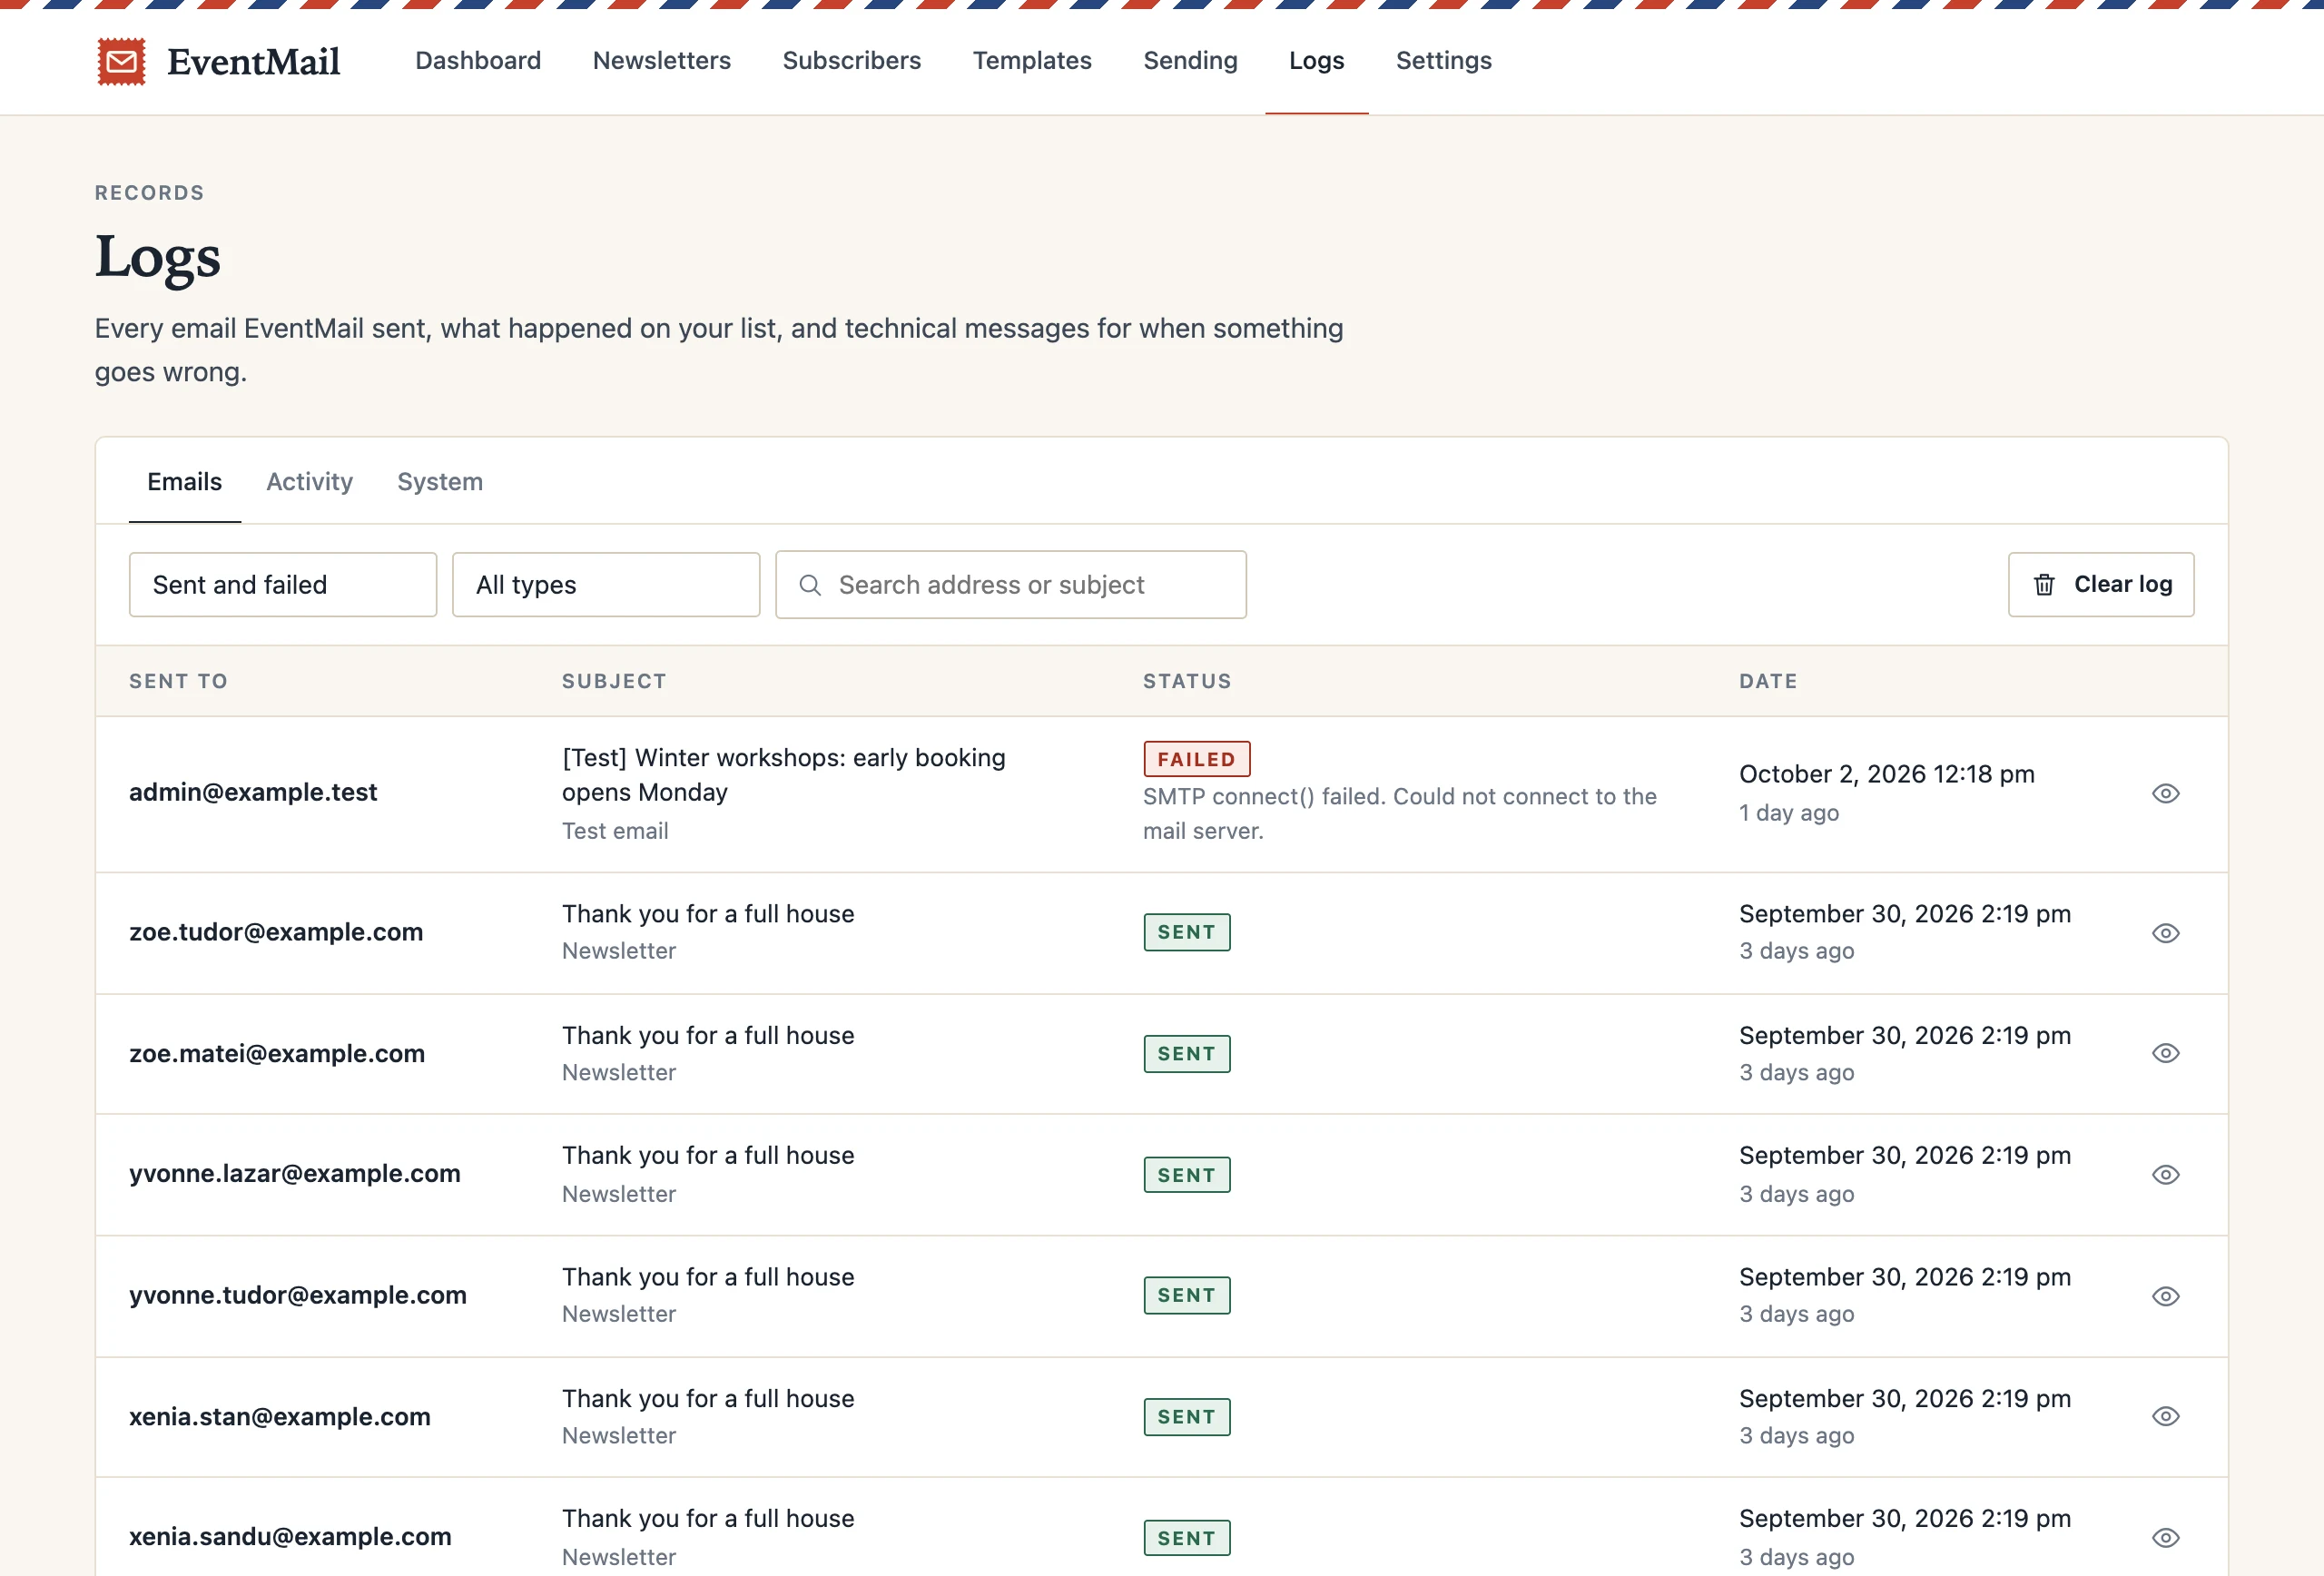
Task: Click the yvonne.lazar@example.com address
Action: [295, 1173]
